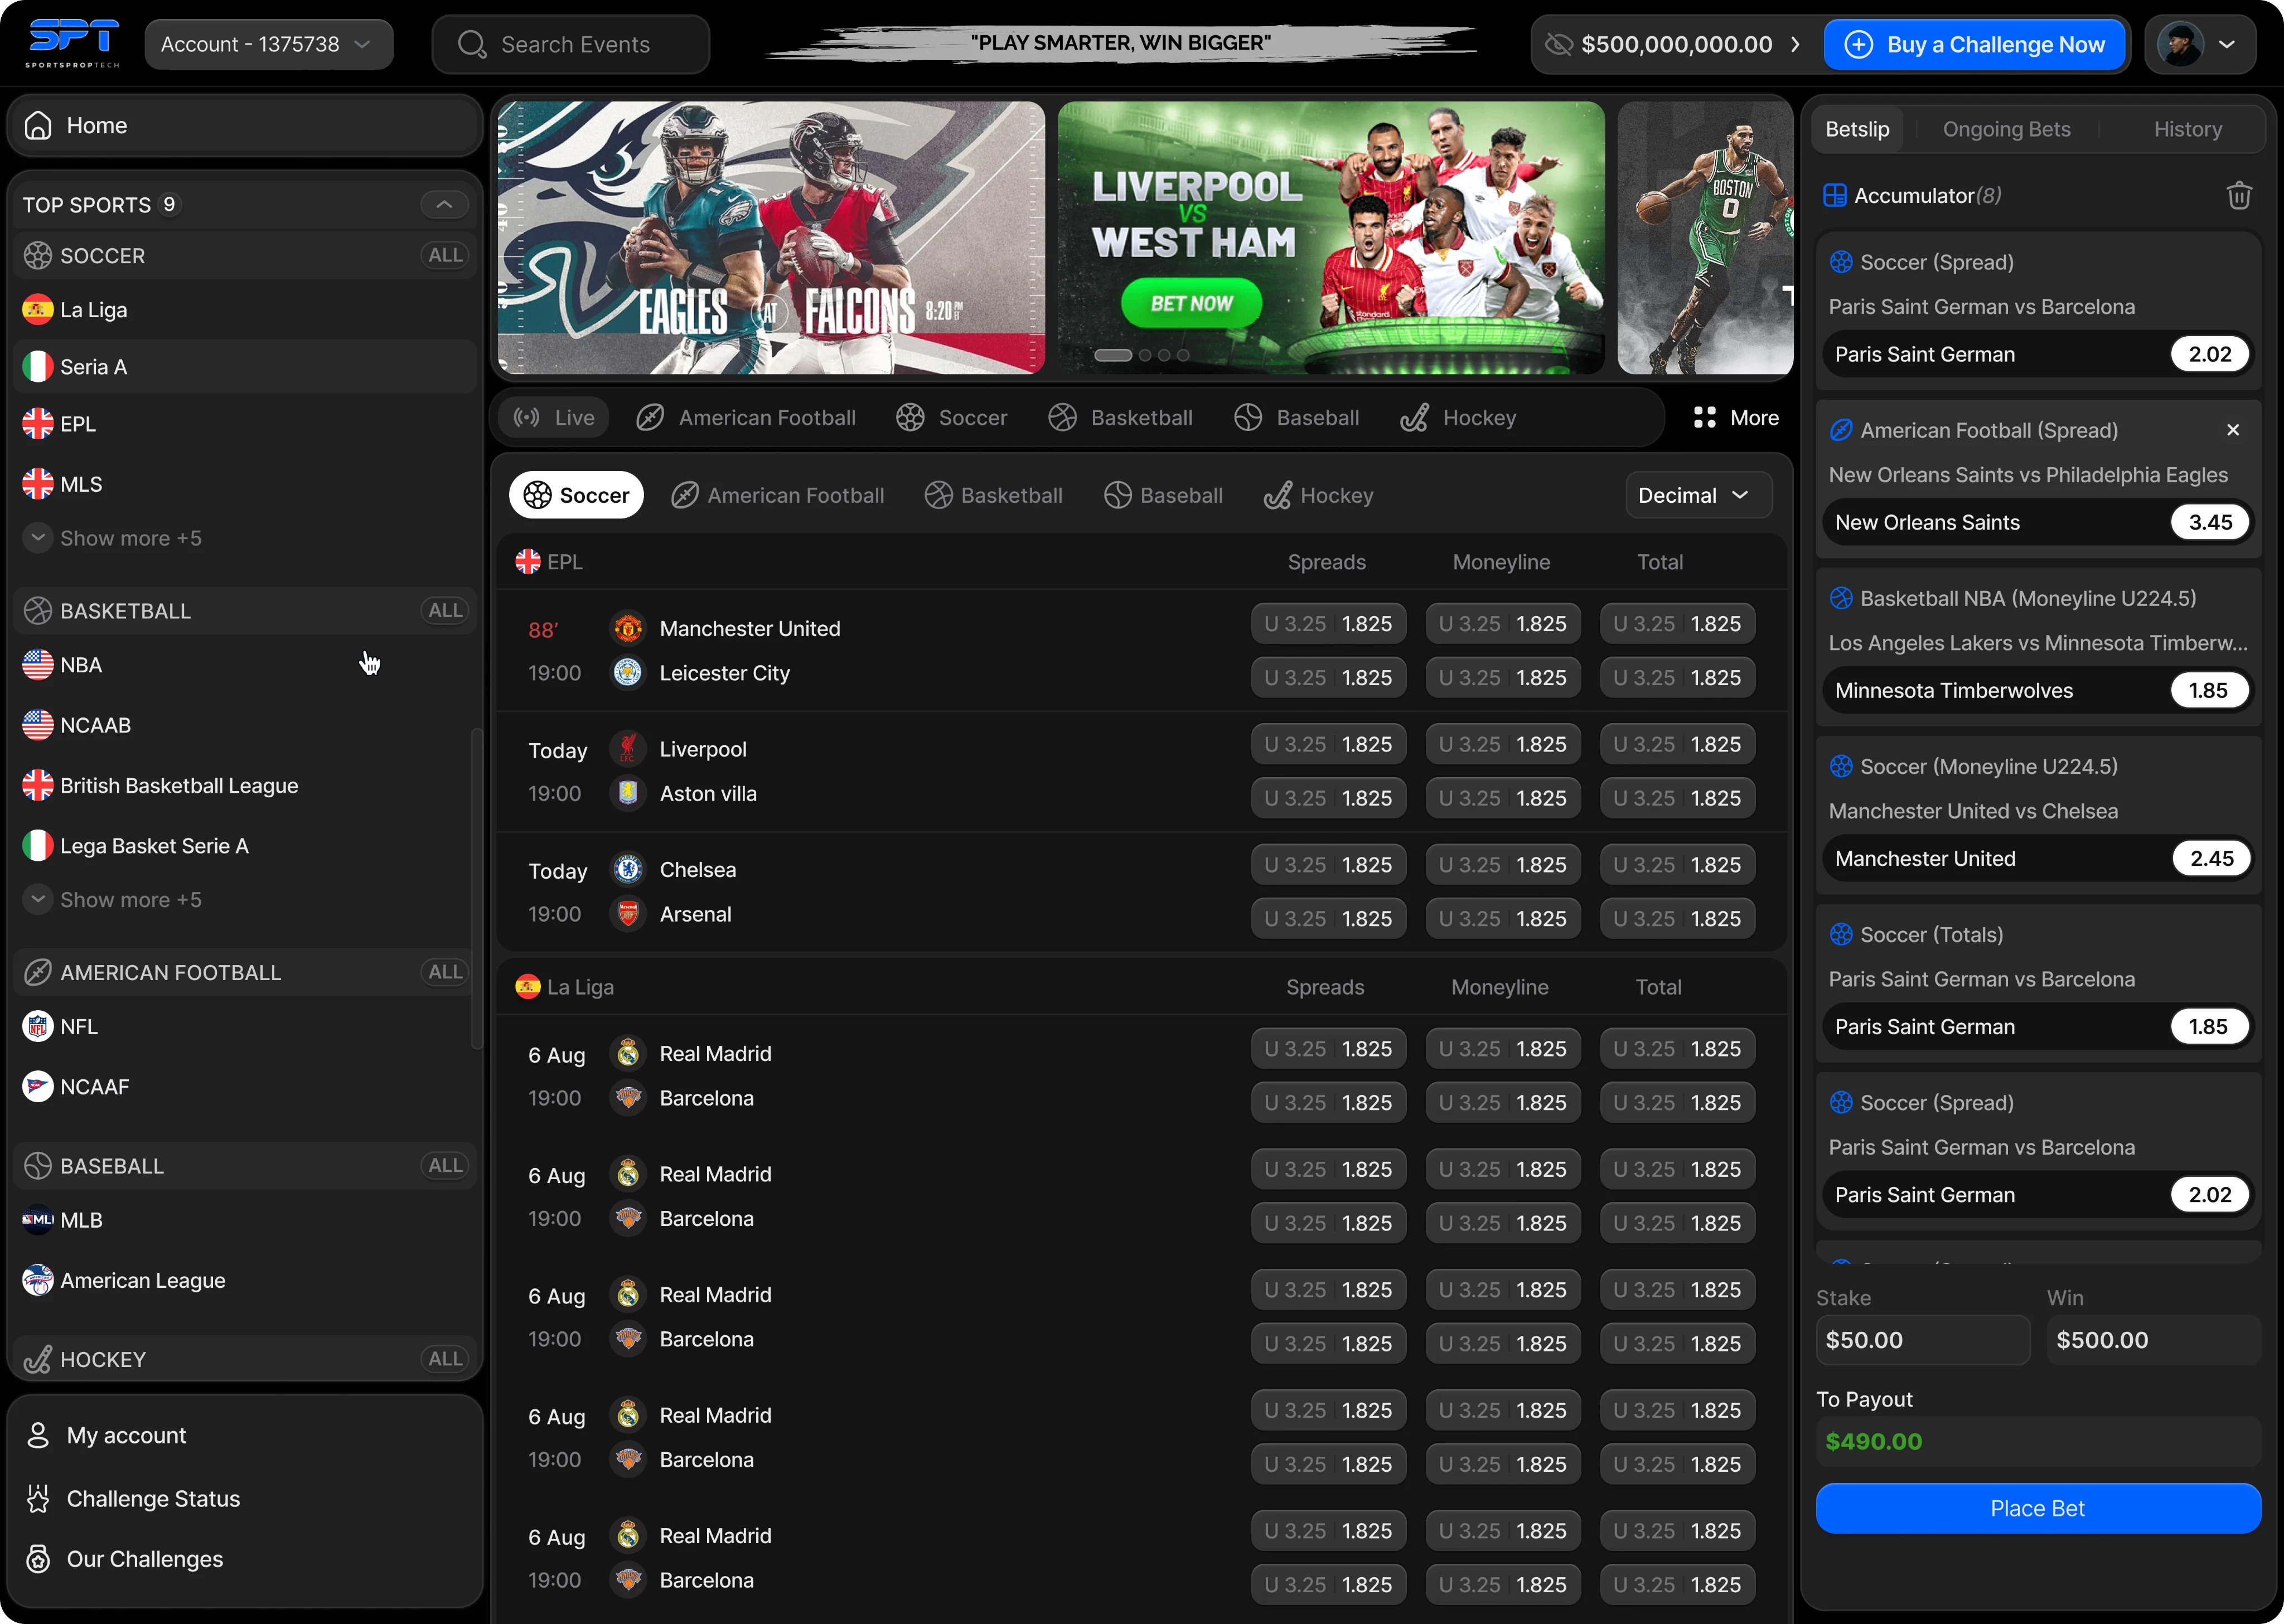The width and height of the screenshot is (2284, 1624).
Task: Select Chelsea Moneyline odds 1.825
Action: (x=1503, y=864)
